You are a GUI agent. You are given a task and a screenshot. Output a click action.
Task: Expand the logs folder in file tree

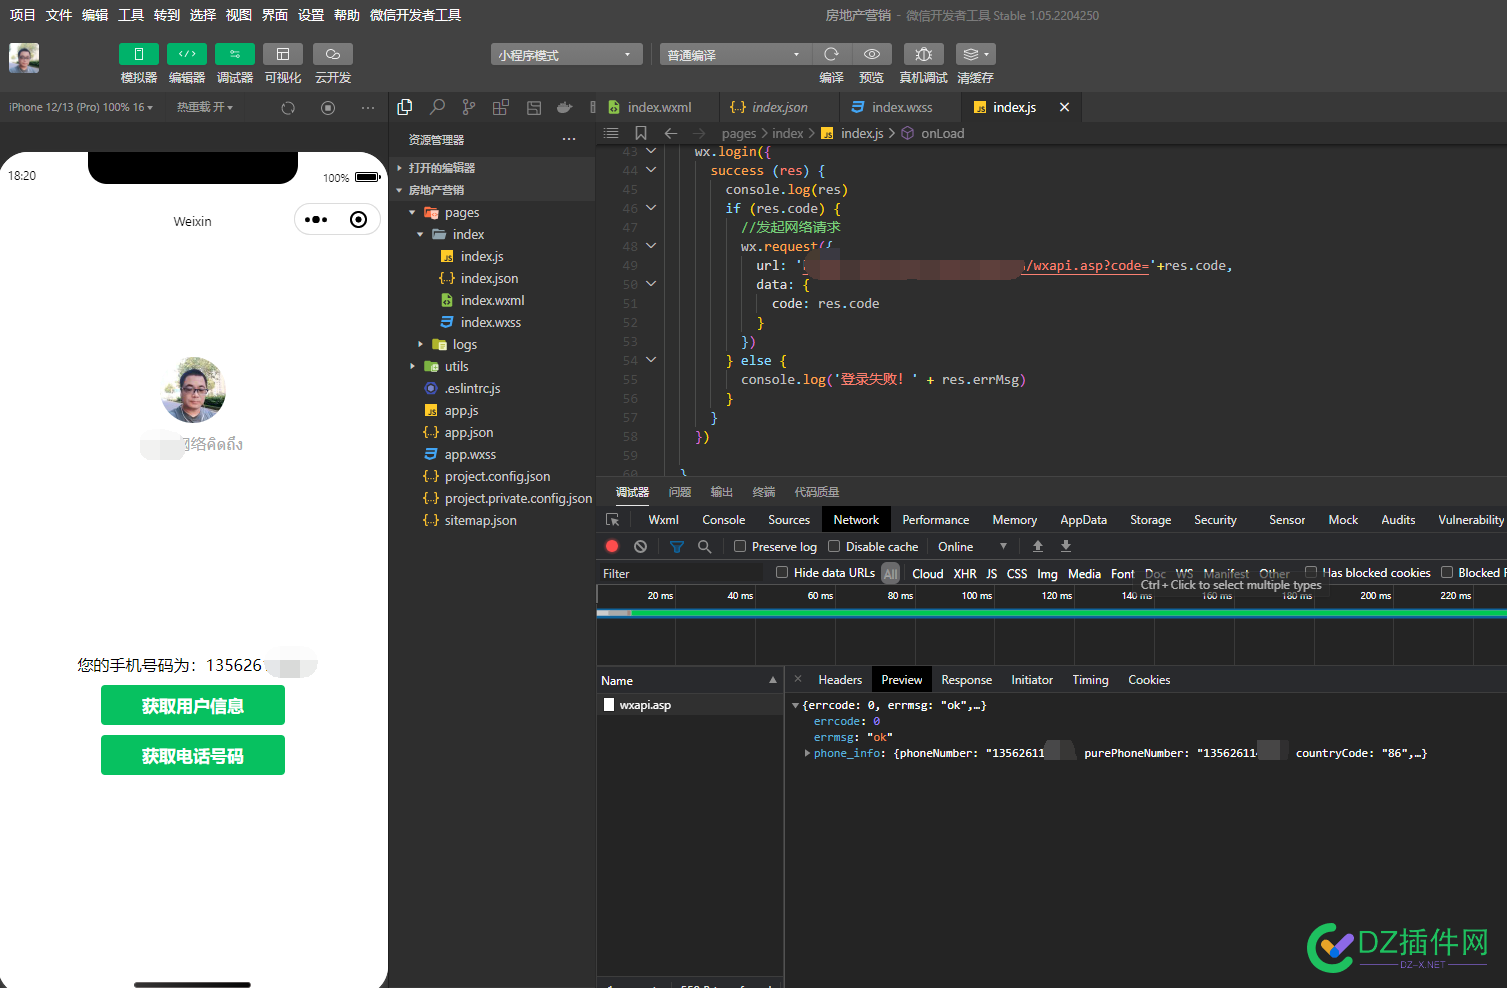click(420, 344)
